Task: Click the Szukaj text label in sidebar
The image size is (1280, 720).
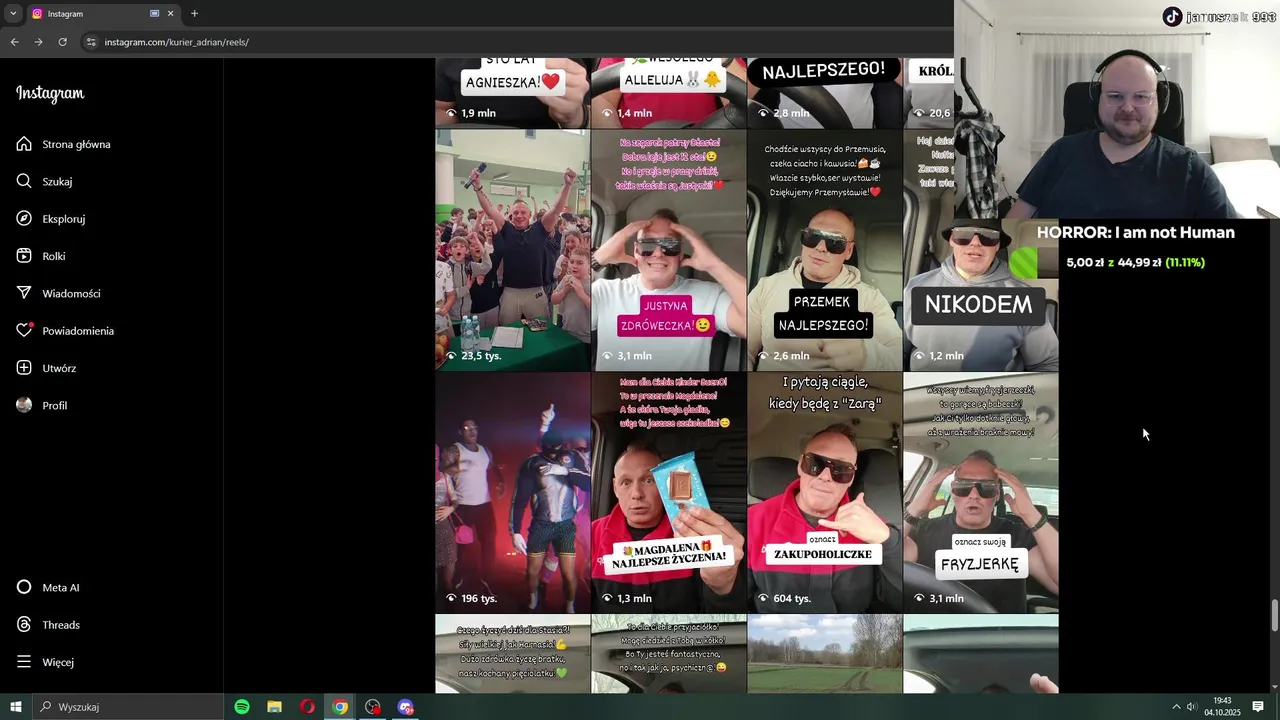Action: 57,182
